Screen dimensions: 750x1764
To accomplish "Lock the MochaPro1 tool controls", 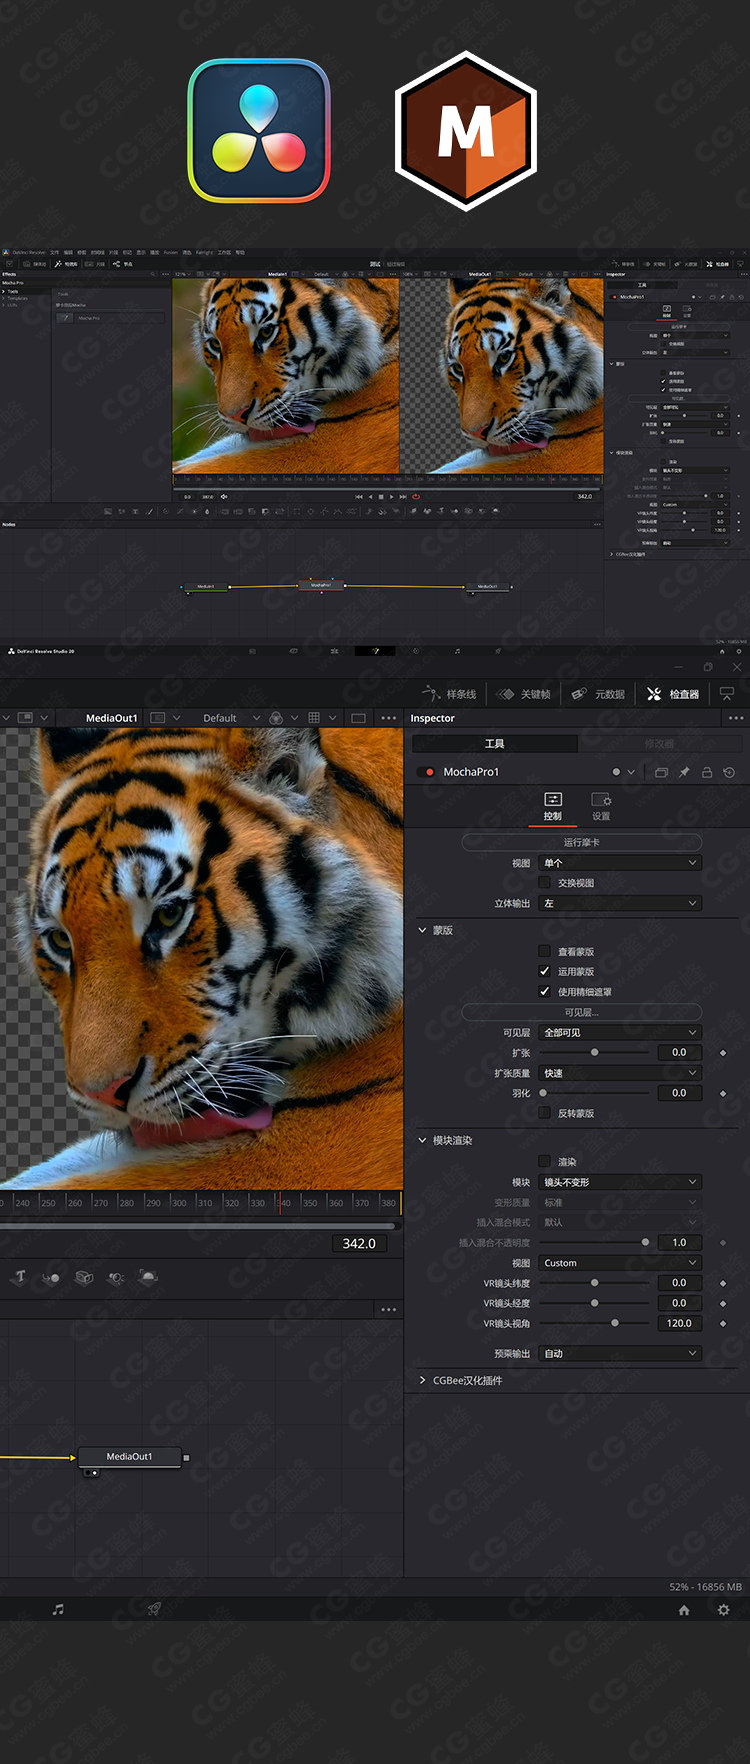I will pyautogui.click(x=707, y=772).
